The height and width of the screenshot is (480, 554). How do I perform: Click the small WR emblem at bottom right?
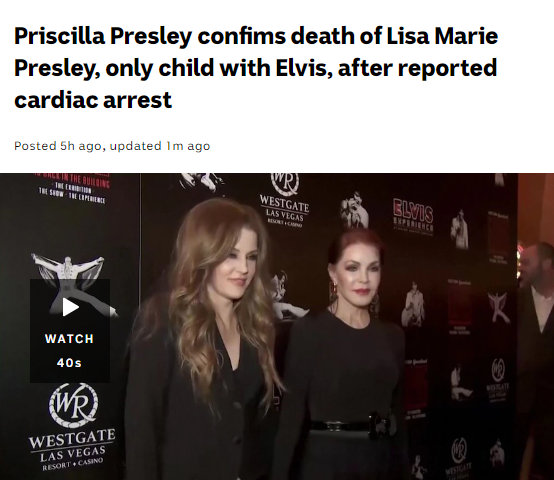[x=459, y=450]
